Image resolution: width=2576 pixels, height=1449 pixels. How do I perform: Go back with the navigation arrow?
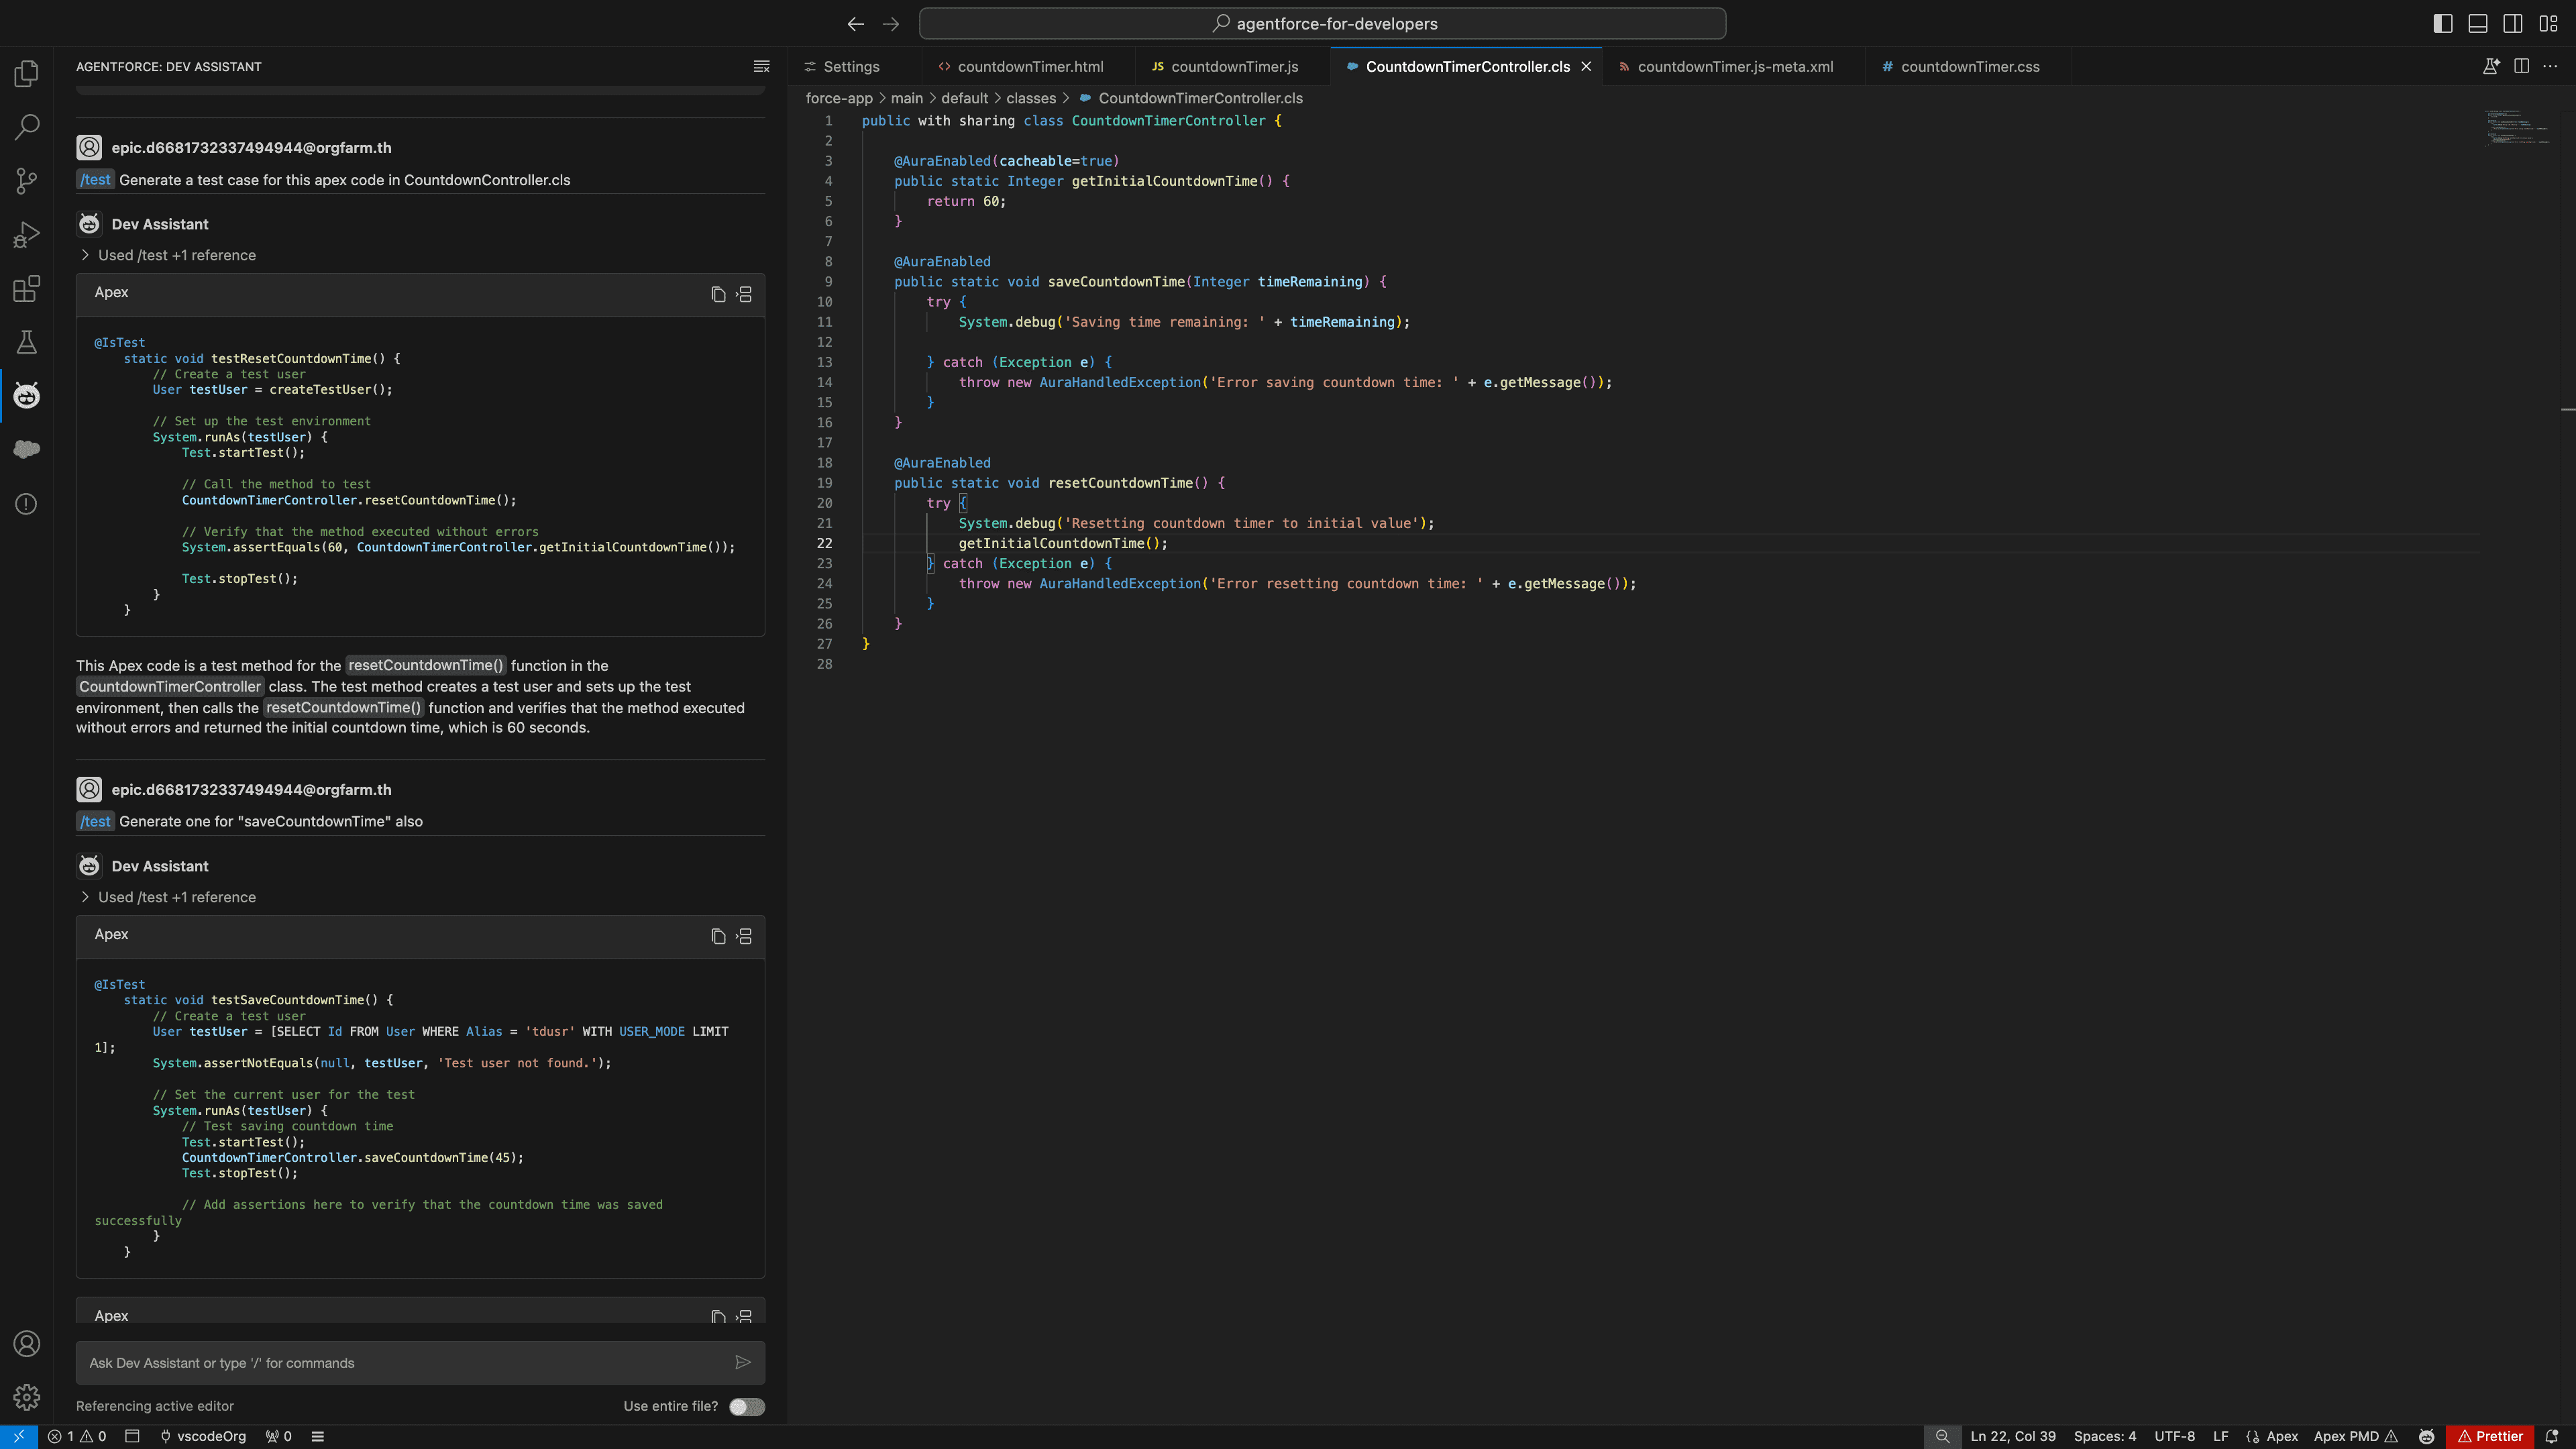pos(855,23)
